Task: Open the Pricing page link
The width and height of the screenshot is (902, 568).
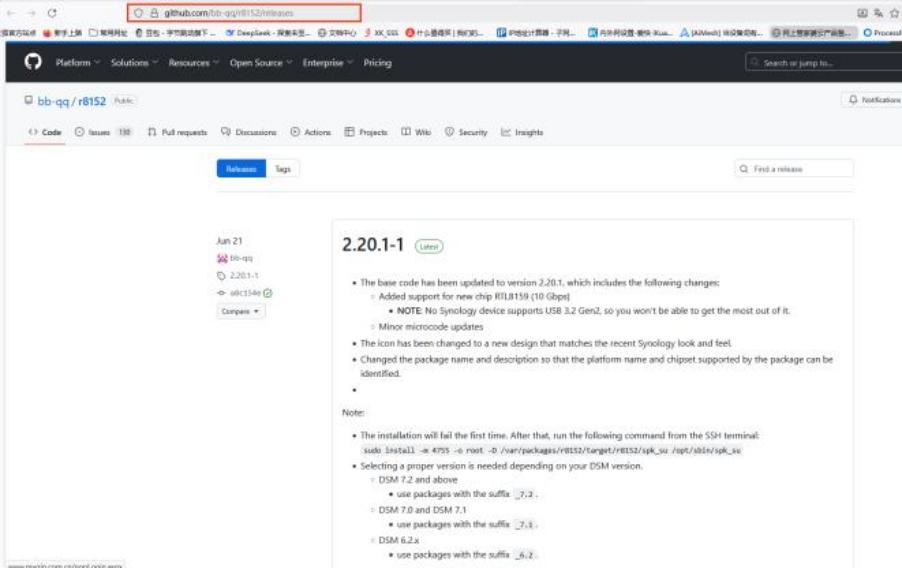Action: point(377,62)
